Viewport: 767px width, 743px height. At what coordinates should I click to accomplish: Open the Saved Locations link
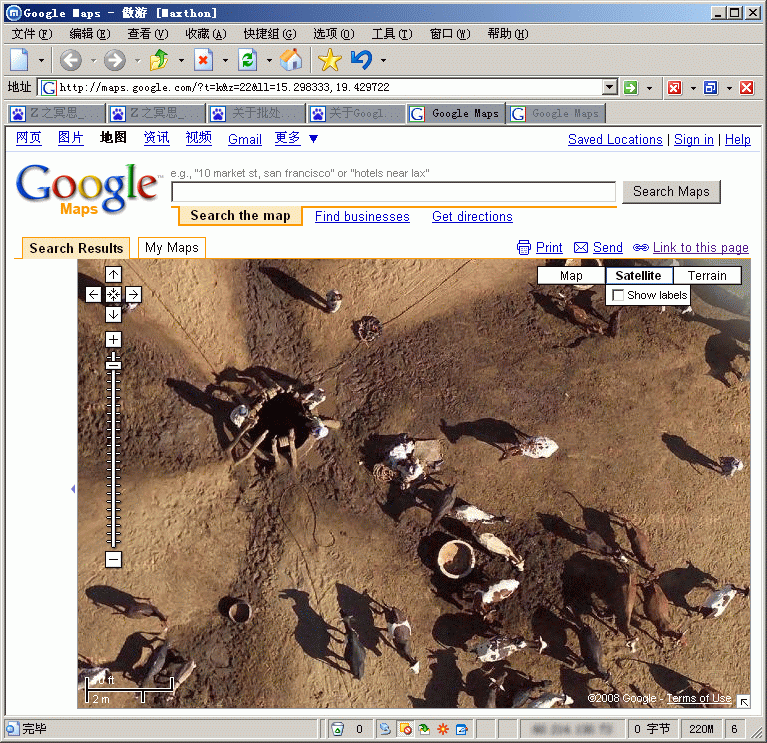pyautogui.click(x=615, y=139)
